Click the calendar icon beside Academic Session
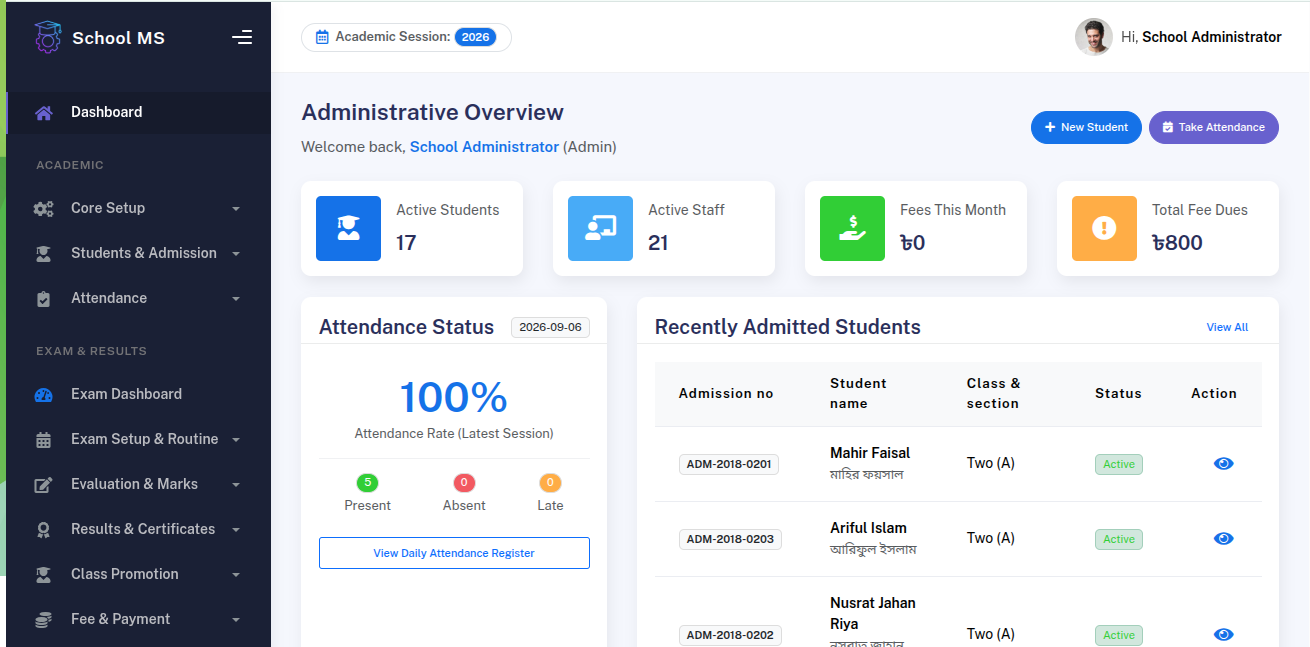 322,37
